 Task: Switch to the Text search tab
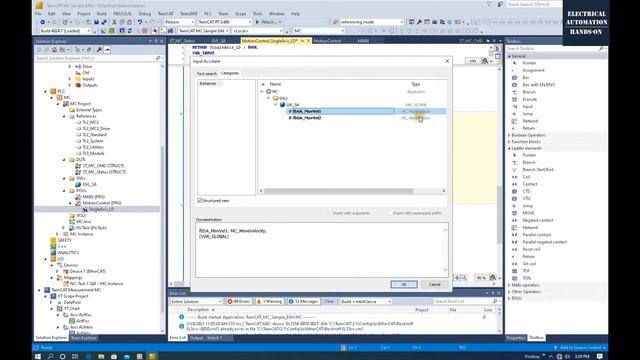point(207,73)
